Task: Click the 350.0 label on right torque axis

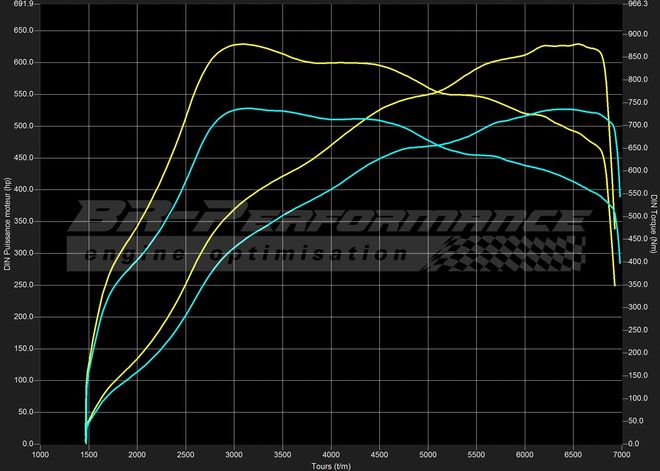Action: (x=637, y=285)
